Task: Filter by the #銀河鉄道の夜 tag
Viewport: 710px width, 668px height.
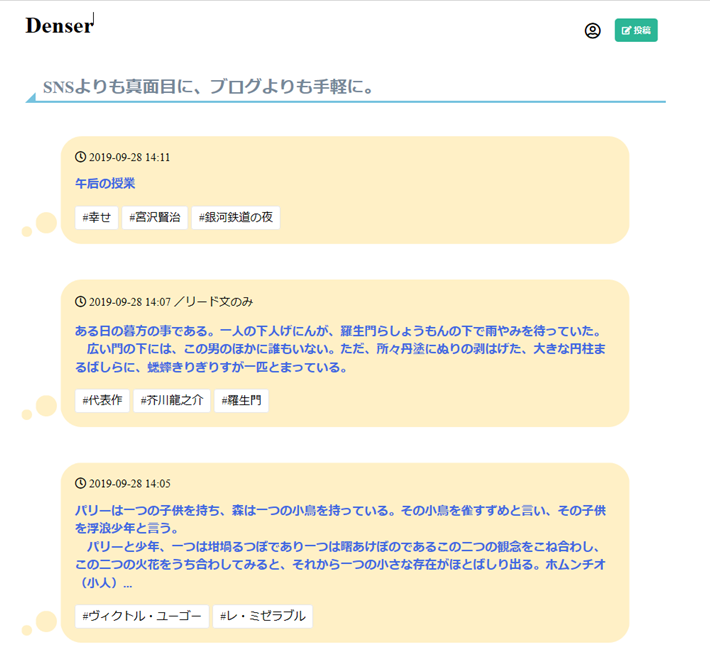Action: 235,218
